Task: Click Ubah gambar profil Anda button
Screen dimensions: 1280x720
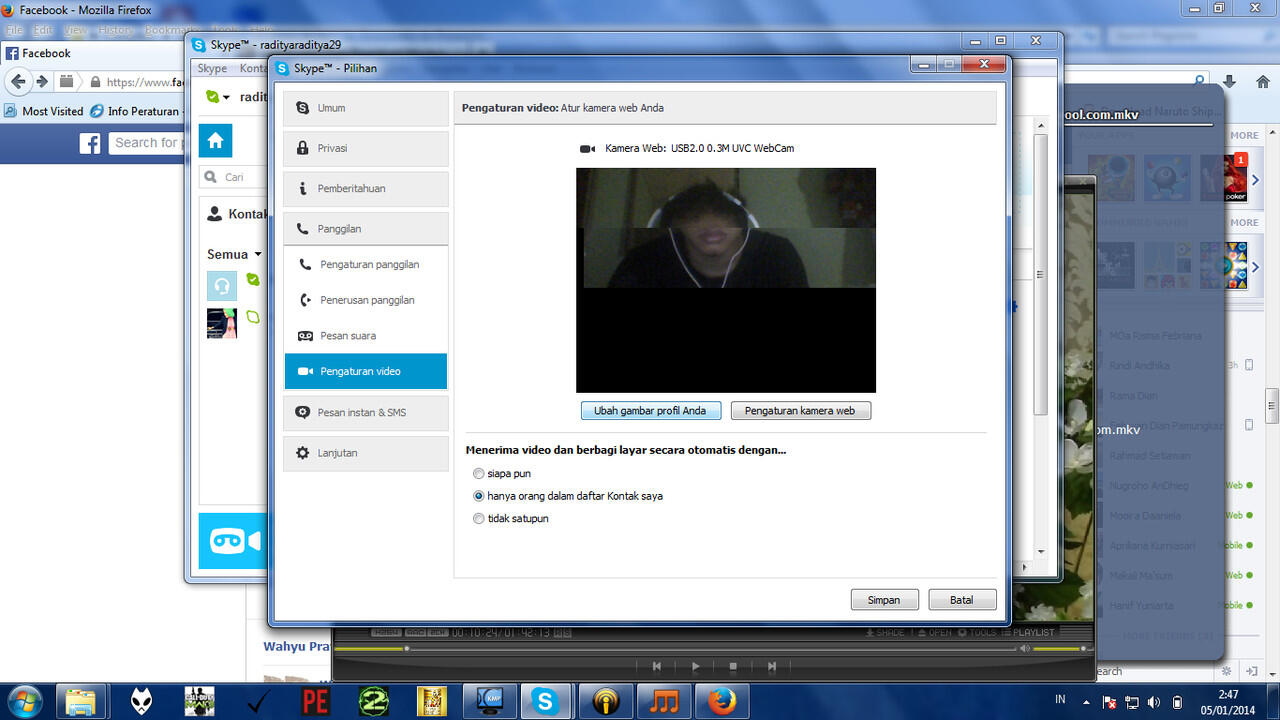Action: pos(650,411)
